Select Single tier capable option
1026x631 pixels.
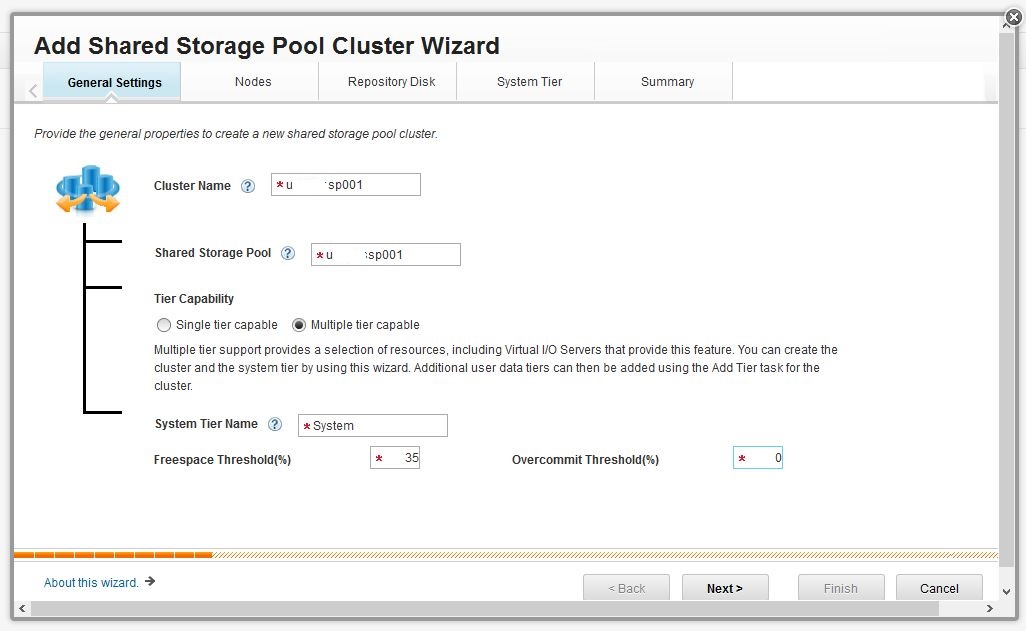coord(165,325)
